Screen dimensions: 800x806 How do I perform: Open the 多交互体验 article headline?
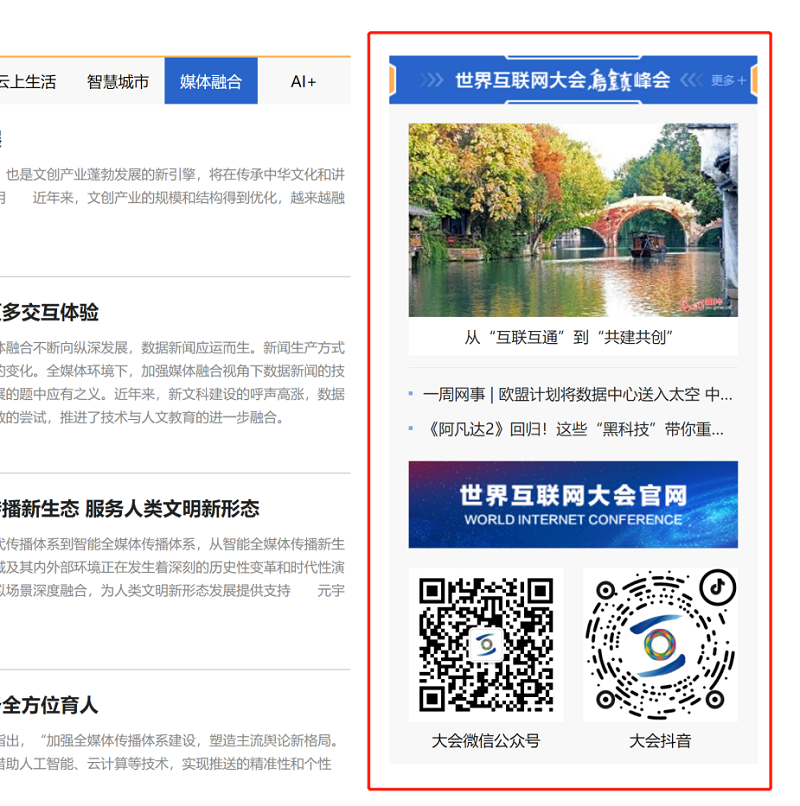[49, 313]
